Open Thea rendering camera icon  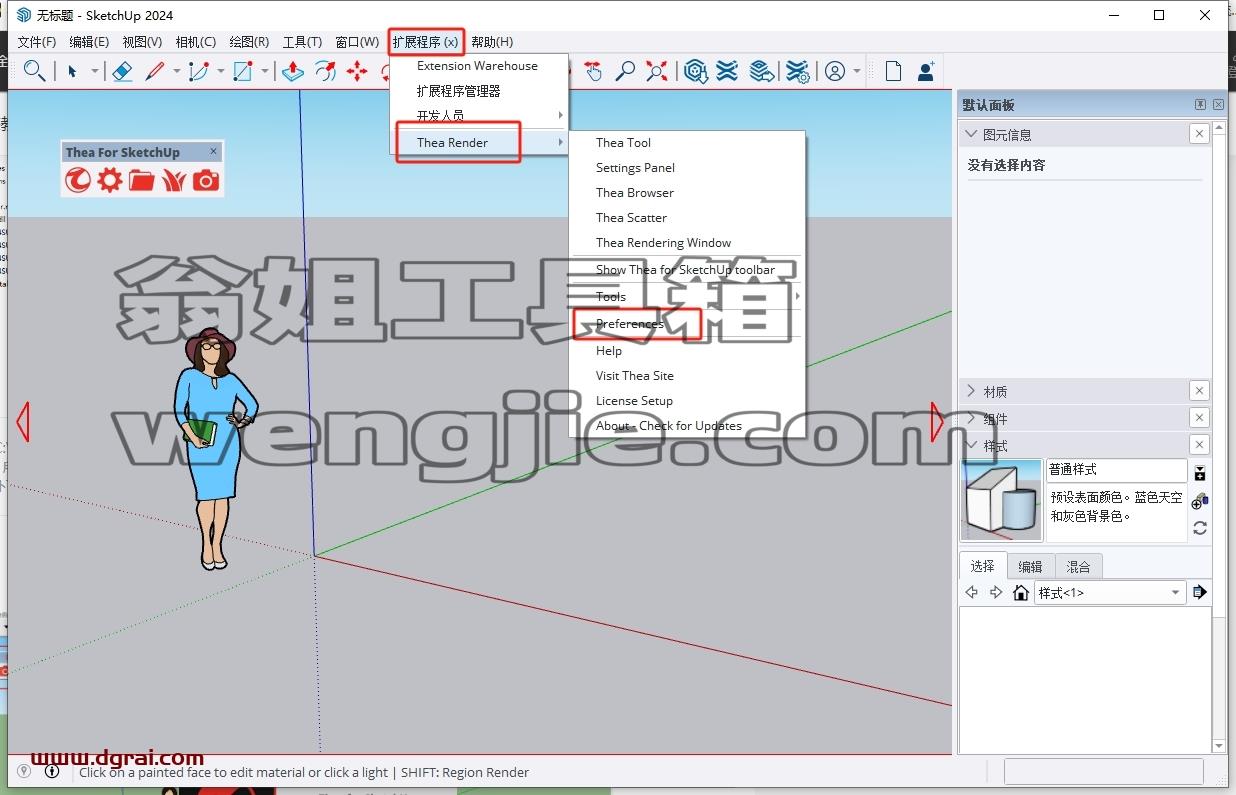click(x=206, y=180)
